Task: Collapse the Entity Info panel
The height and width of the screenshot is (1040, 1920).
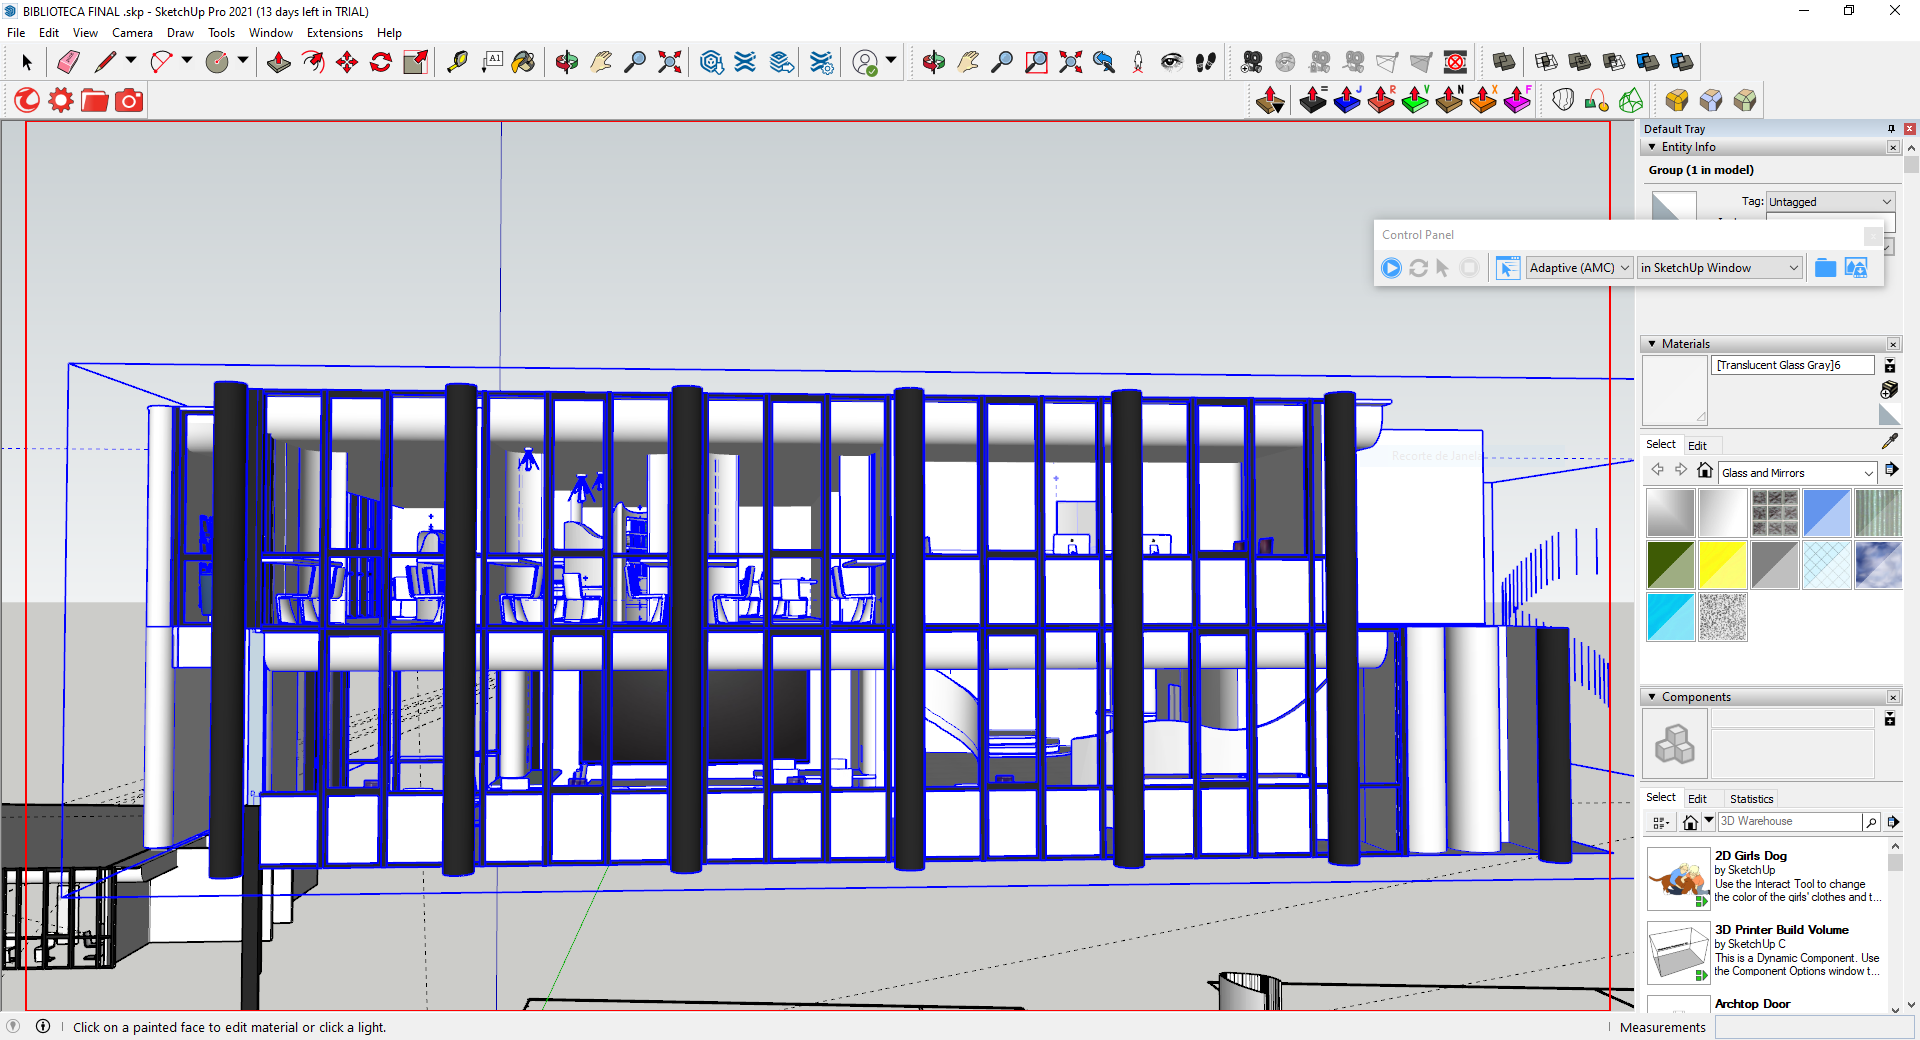Action: pyautogui.click(x=1652, y=147)
